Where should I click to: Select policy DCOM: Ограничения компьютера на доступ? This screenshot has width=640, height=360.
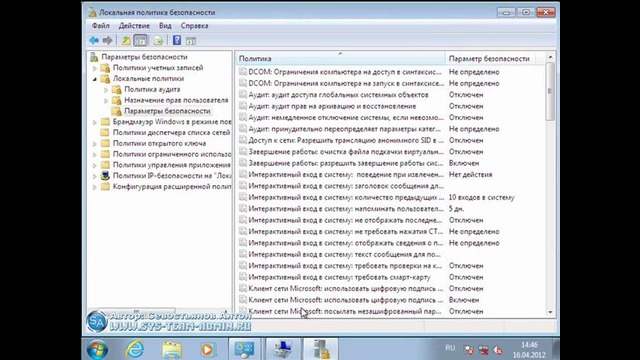tap(345, 72)
